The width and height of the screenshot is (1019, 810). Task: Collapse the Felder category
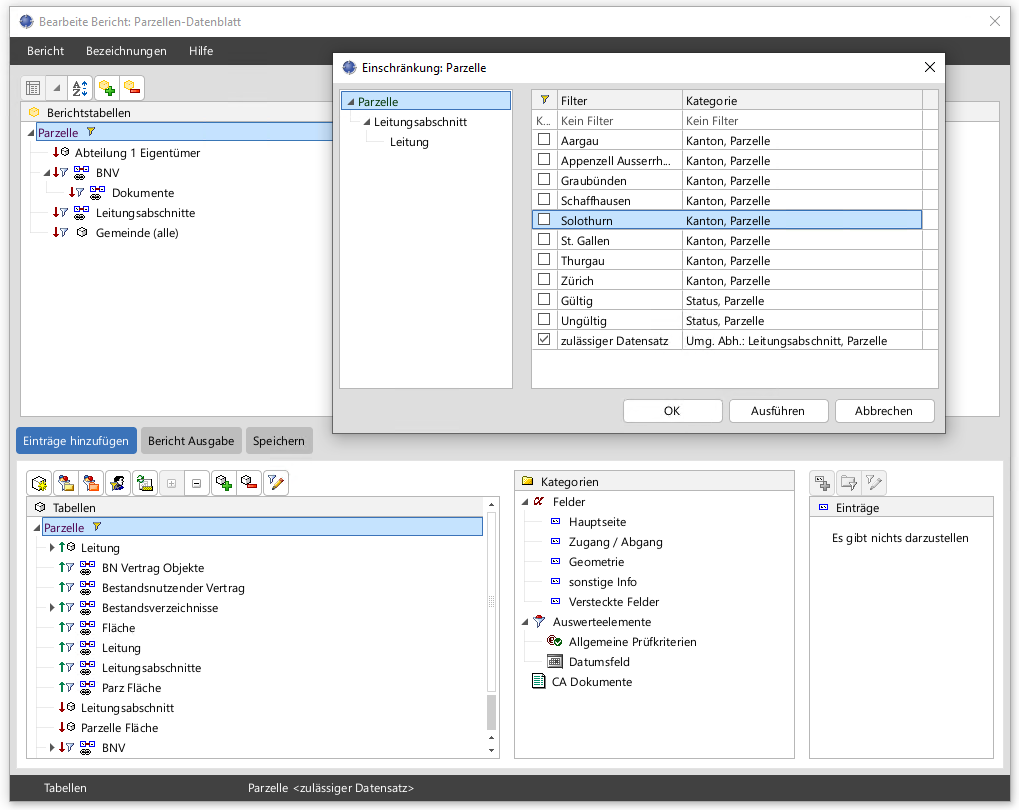pyautogui.click(x=525, y=503)
